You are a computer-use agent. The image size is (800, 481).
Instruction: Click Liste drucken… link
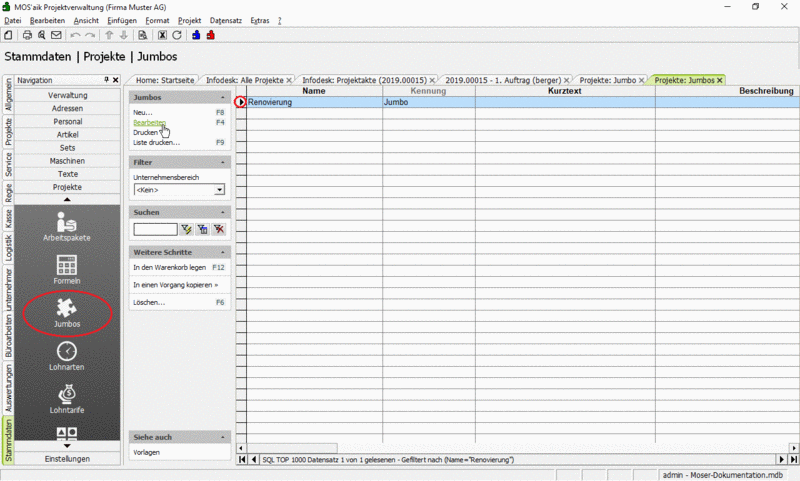(x=157, y=142)
